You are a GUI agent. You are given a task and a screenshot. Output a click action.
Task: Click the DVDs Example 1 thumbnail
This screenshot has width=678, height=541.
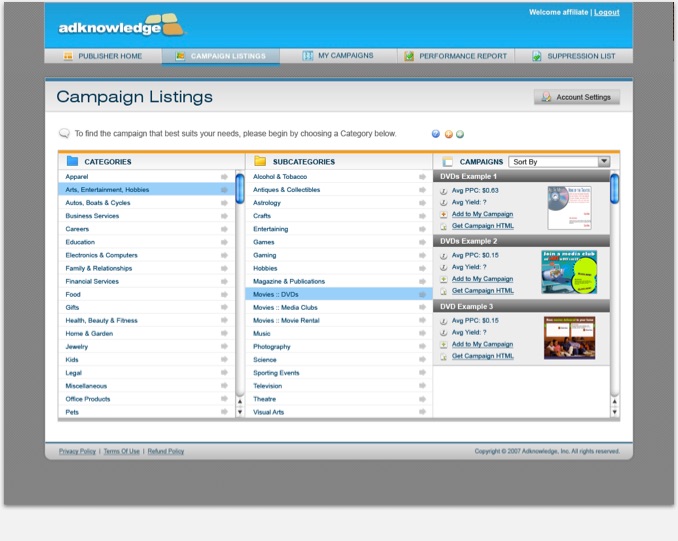click(x=569, y=208)
